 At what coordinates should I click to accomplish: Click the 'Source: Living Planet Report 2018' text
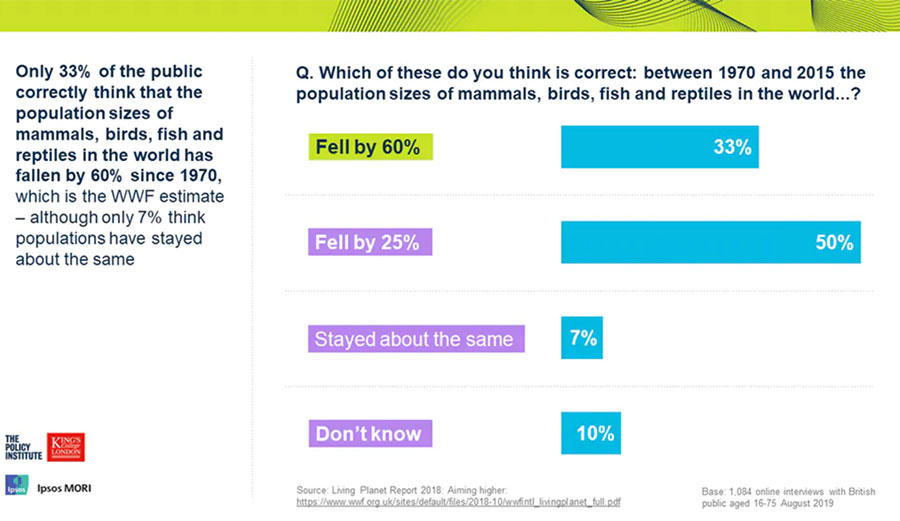[402, 489]
